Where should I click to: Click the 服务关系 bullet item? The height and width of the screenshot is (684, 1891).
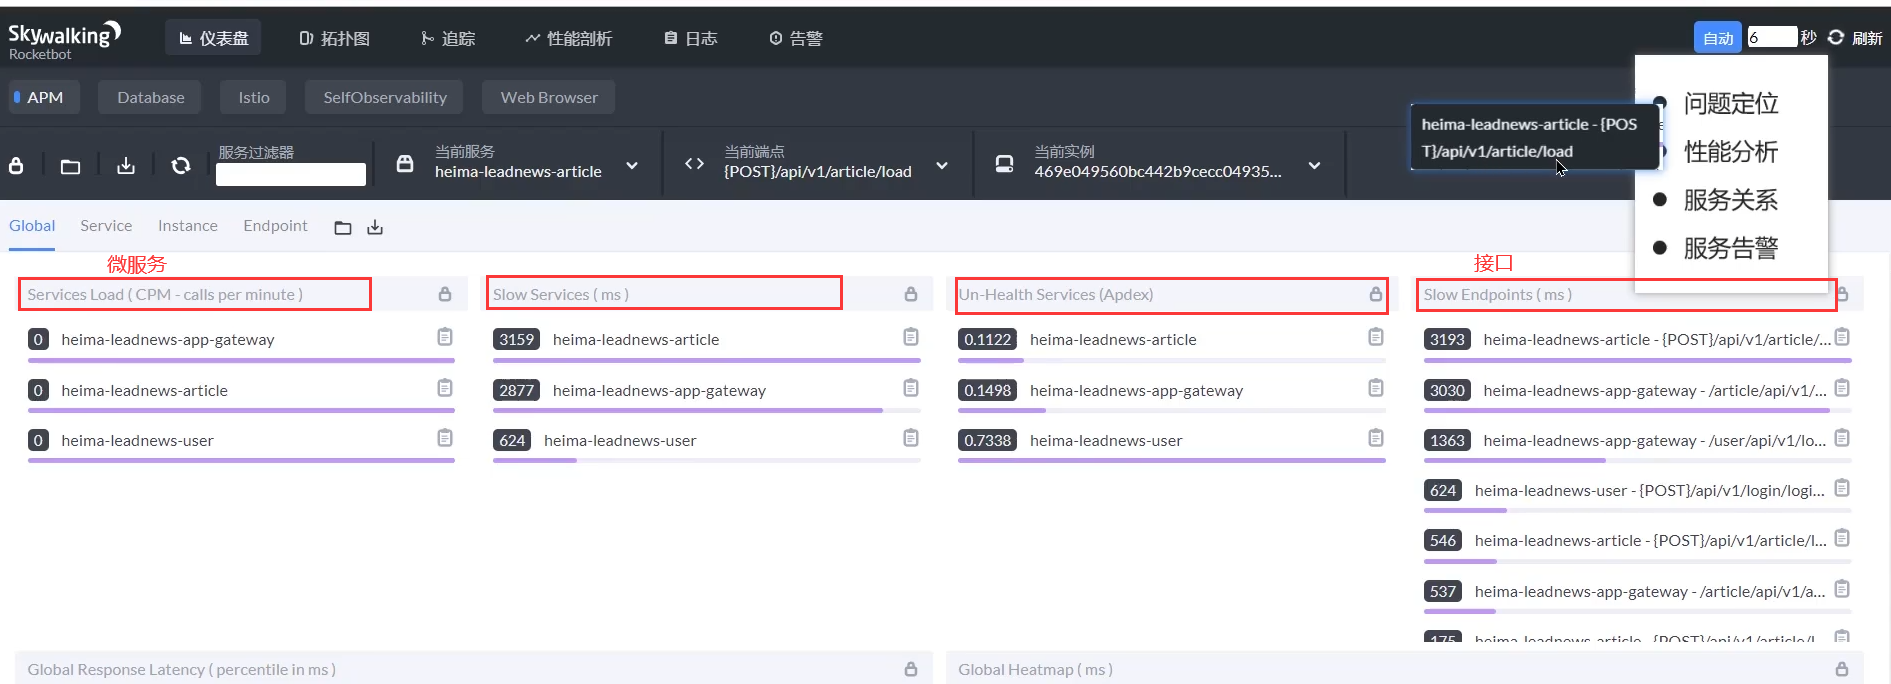pos(1730,200)
